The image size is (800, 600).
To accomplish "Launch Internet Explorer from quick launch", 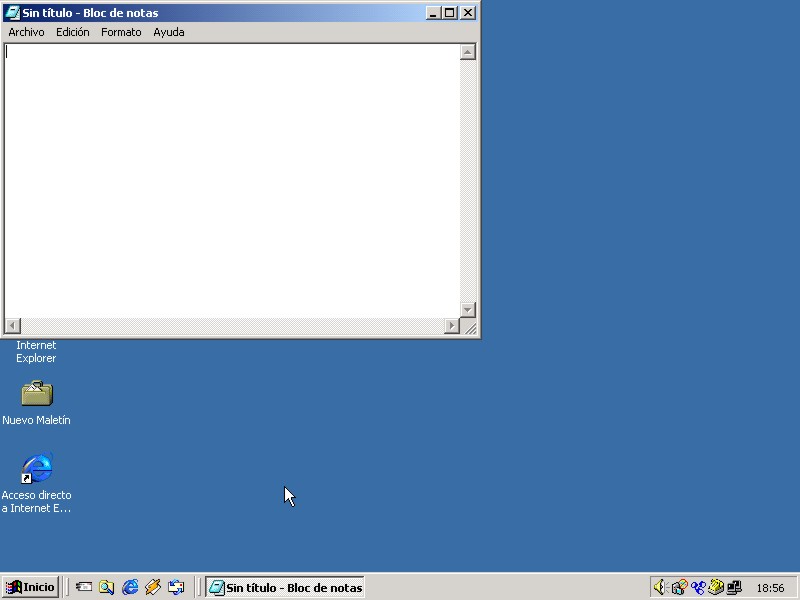I will tap(130, 587).
